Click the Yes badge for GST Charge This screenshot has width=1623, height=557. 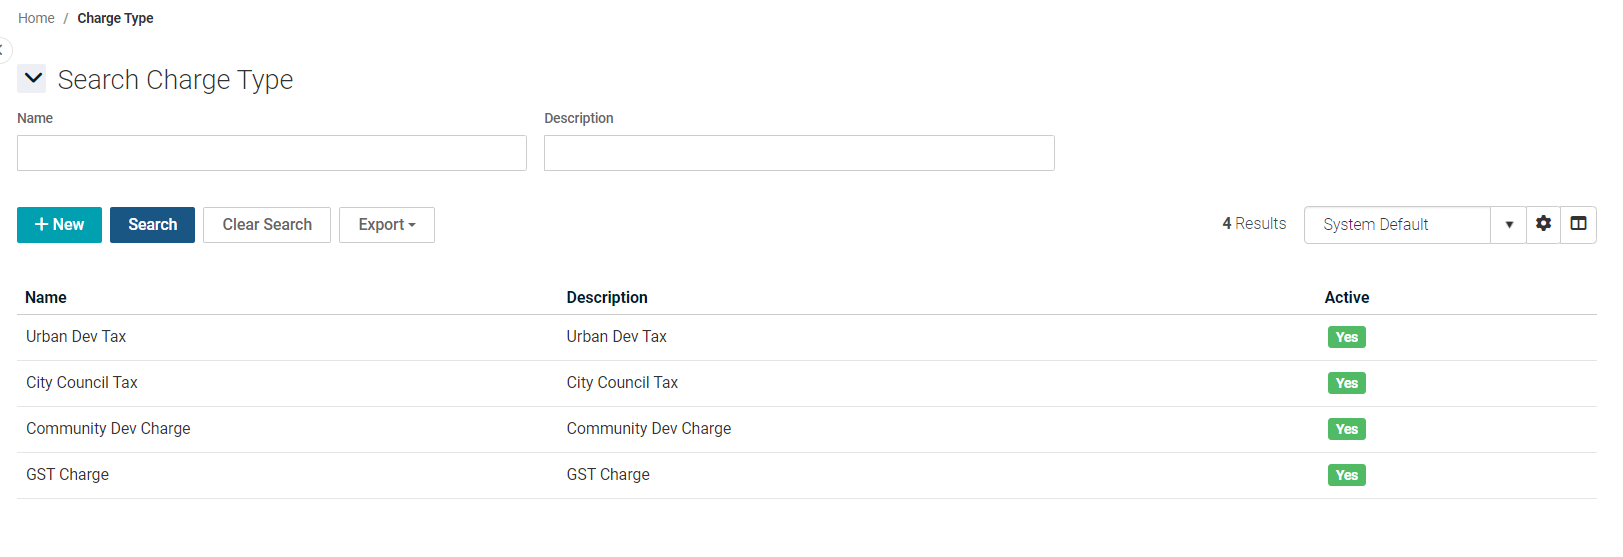tap(1346, 475)
